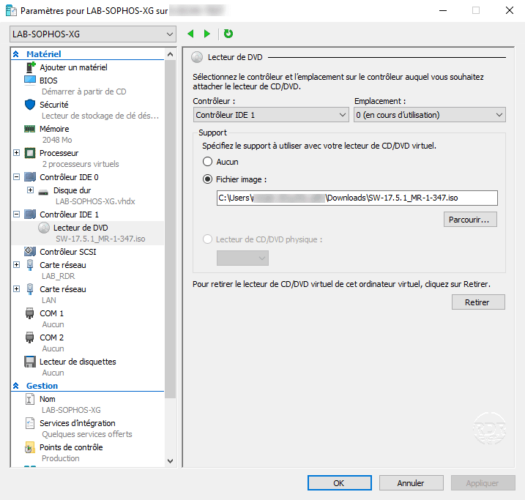
Task: Close the Paramètres window
Action: 509,10
